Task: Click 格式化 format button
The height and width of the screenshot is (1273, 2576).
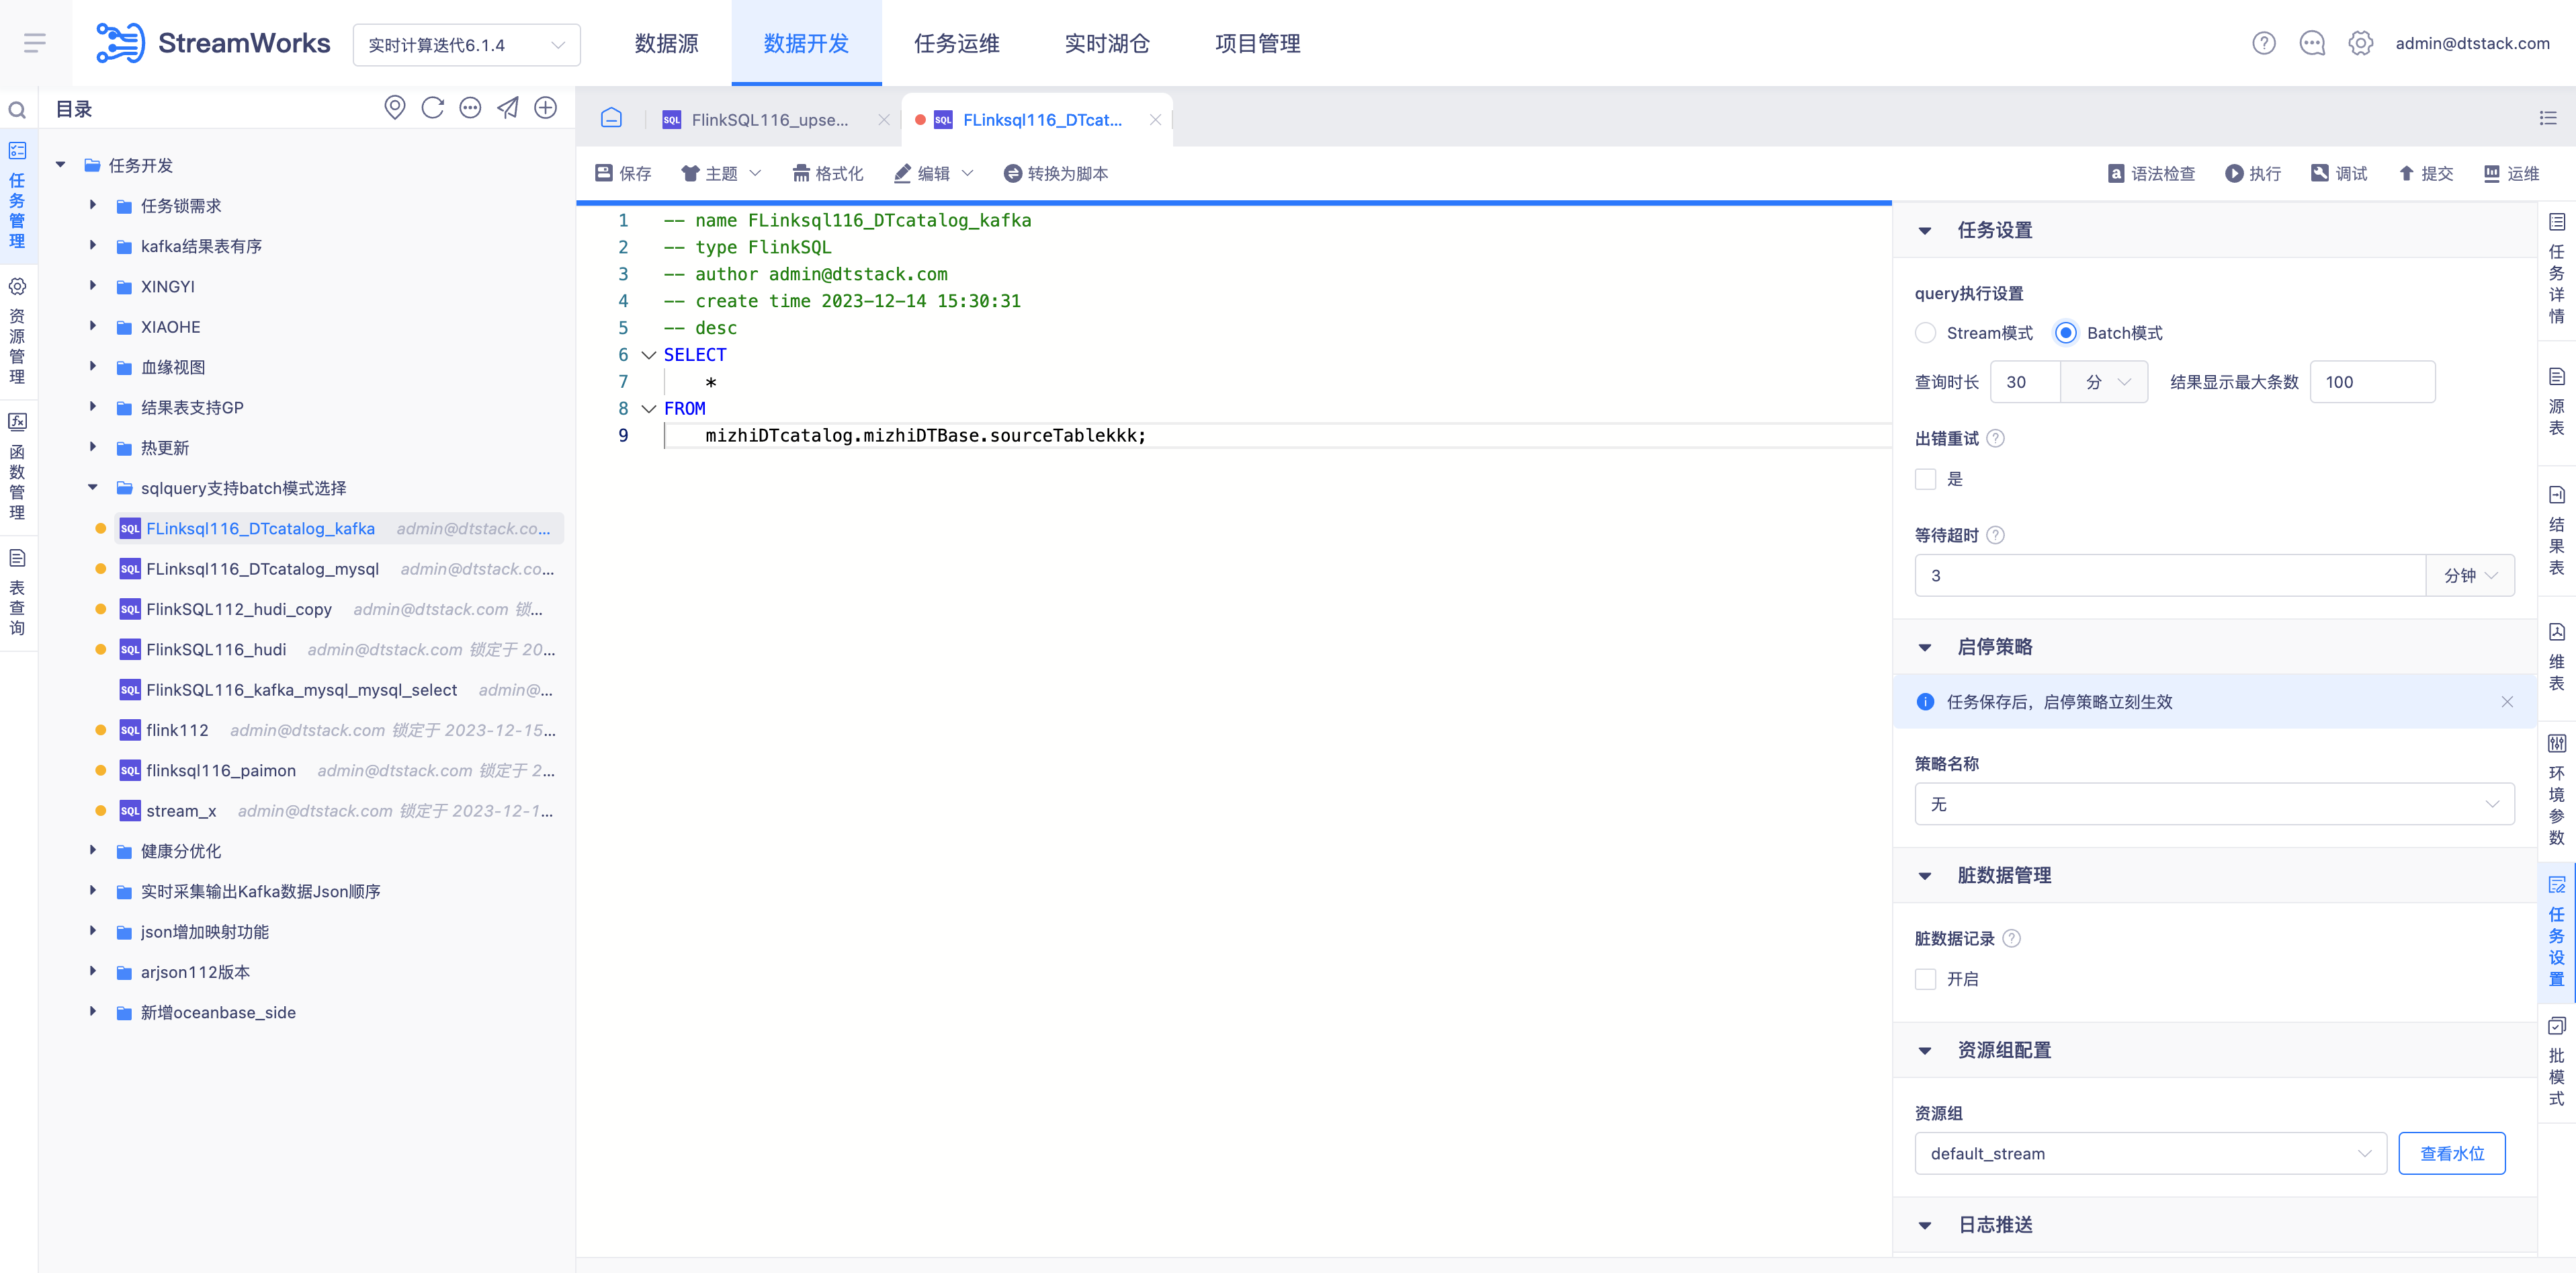Action: click(827, 174)
